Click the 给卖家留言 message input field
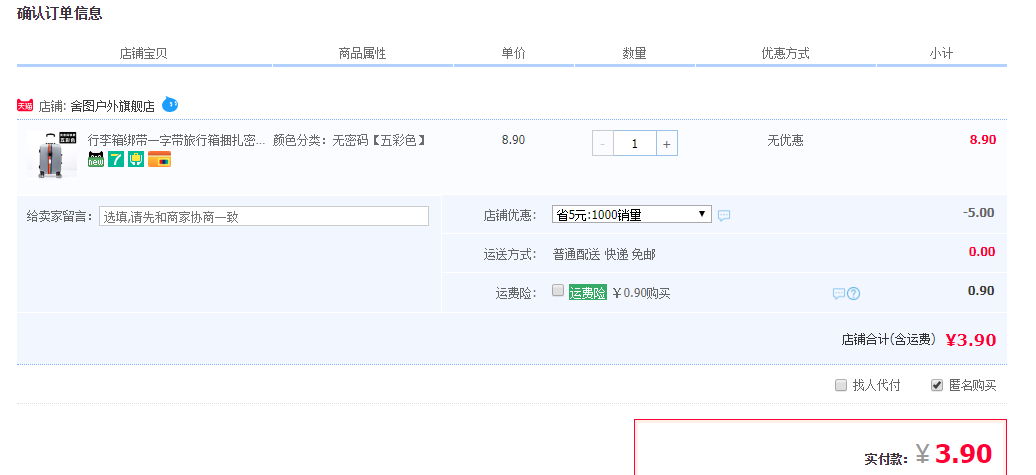 pyautogui.click(x=264, y=216)
